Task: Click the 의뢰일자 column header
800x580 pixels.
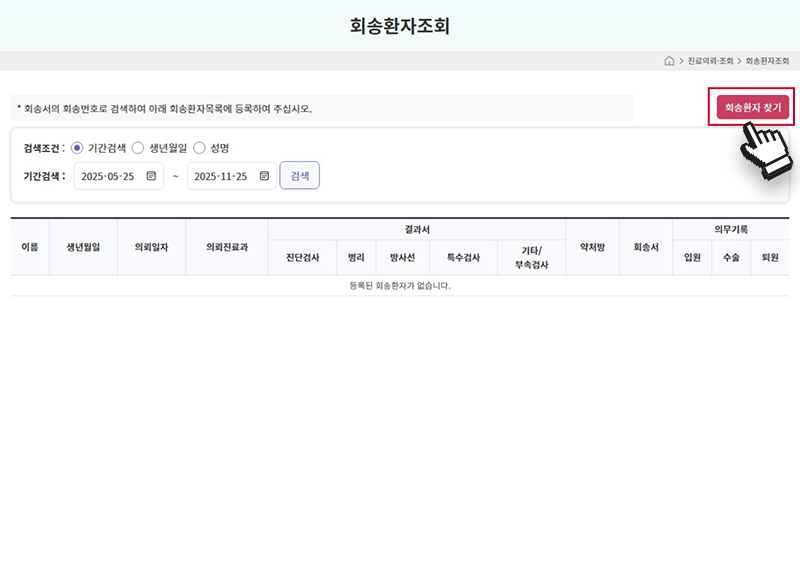Action: click(x=151, y=246)
